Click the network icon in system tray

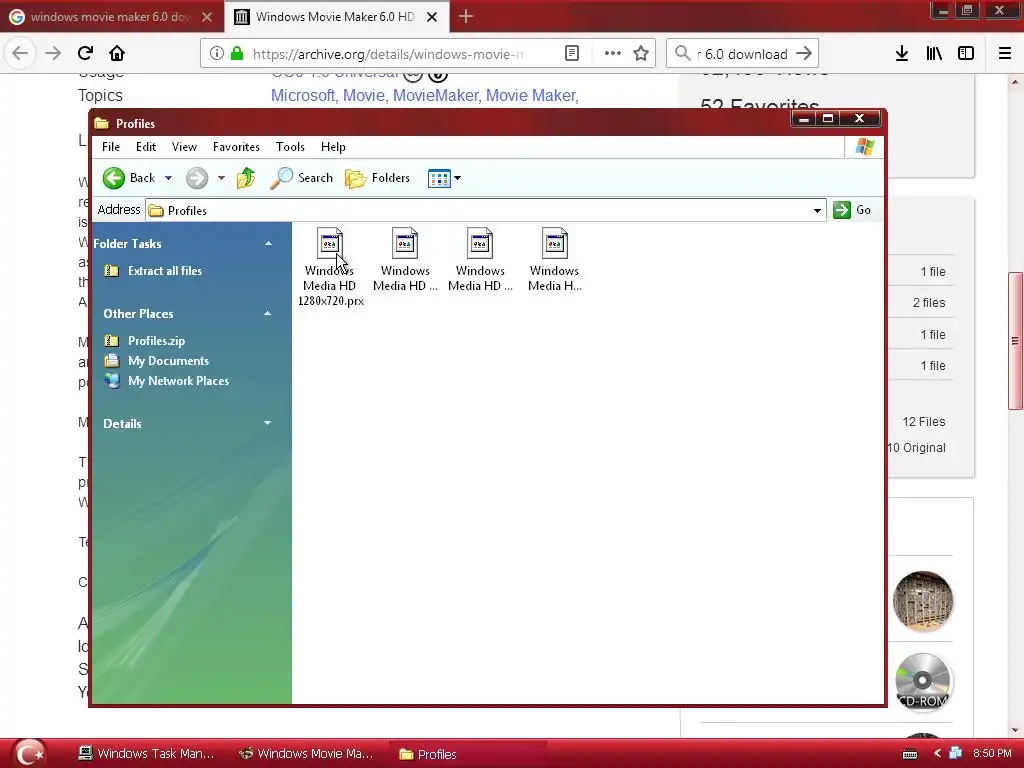point(956,754)
